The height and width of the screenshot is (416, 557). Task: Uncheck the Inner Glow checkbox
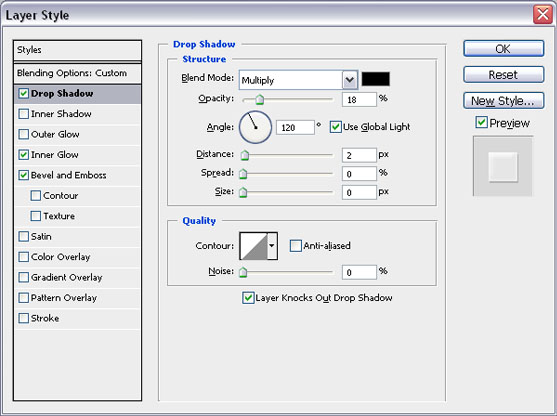point(23,155)
